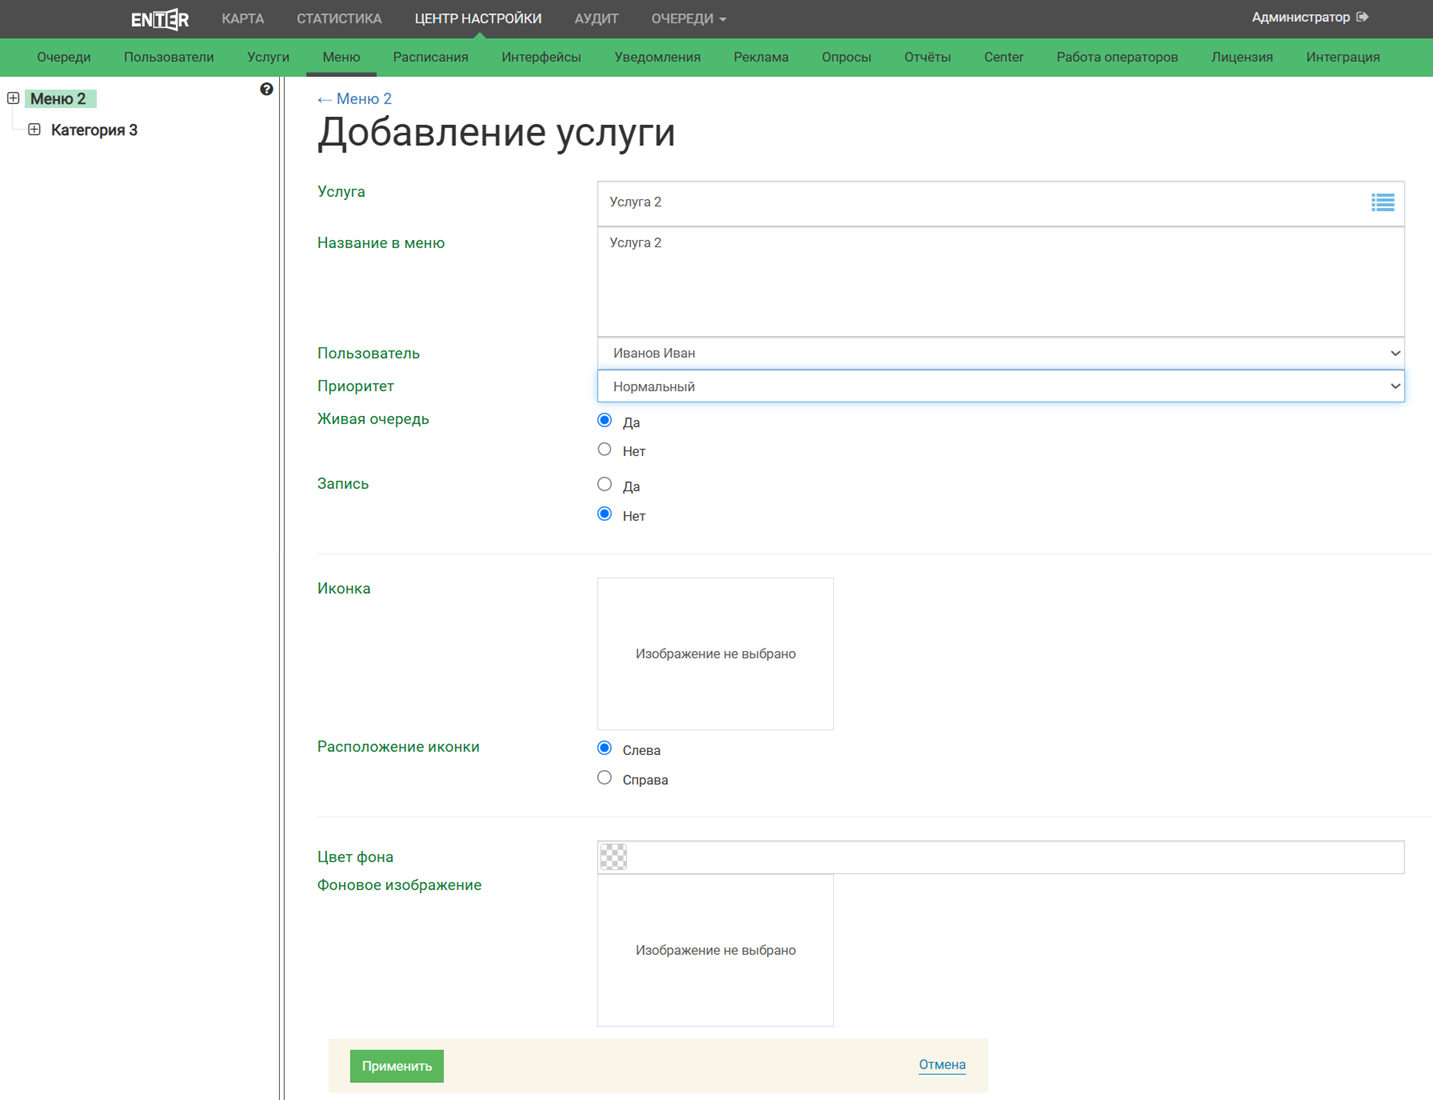Viewport: 1433px width, 1100px height.
Task: Expand the Категория 3 tree node
Action: [x=34, y=130]
